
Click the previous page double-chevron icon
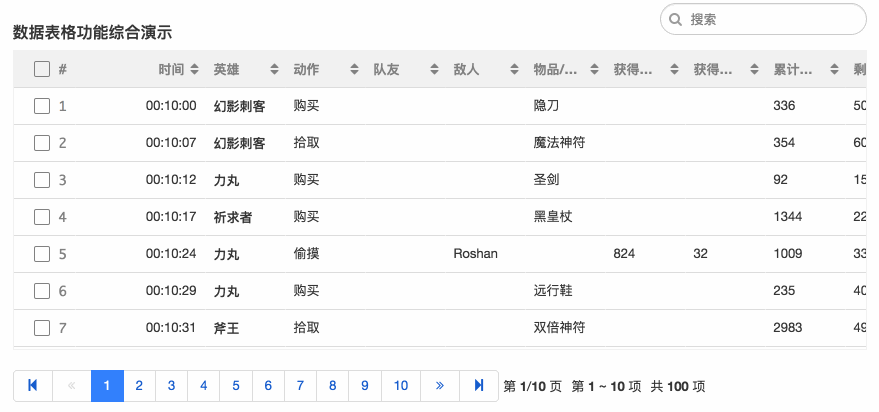coord(71,385)
